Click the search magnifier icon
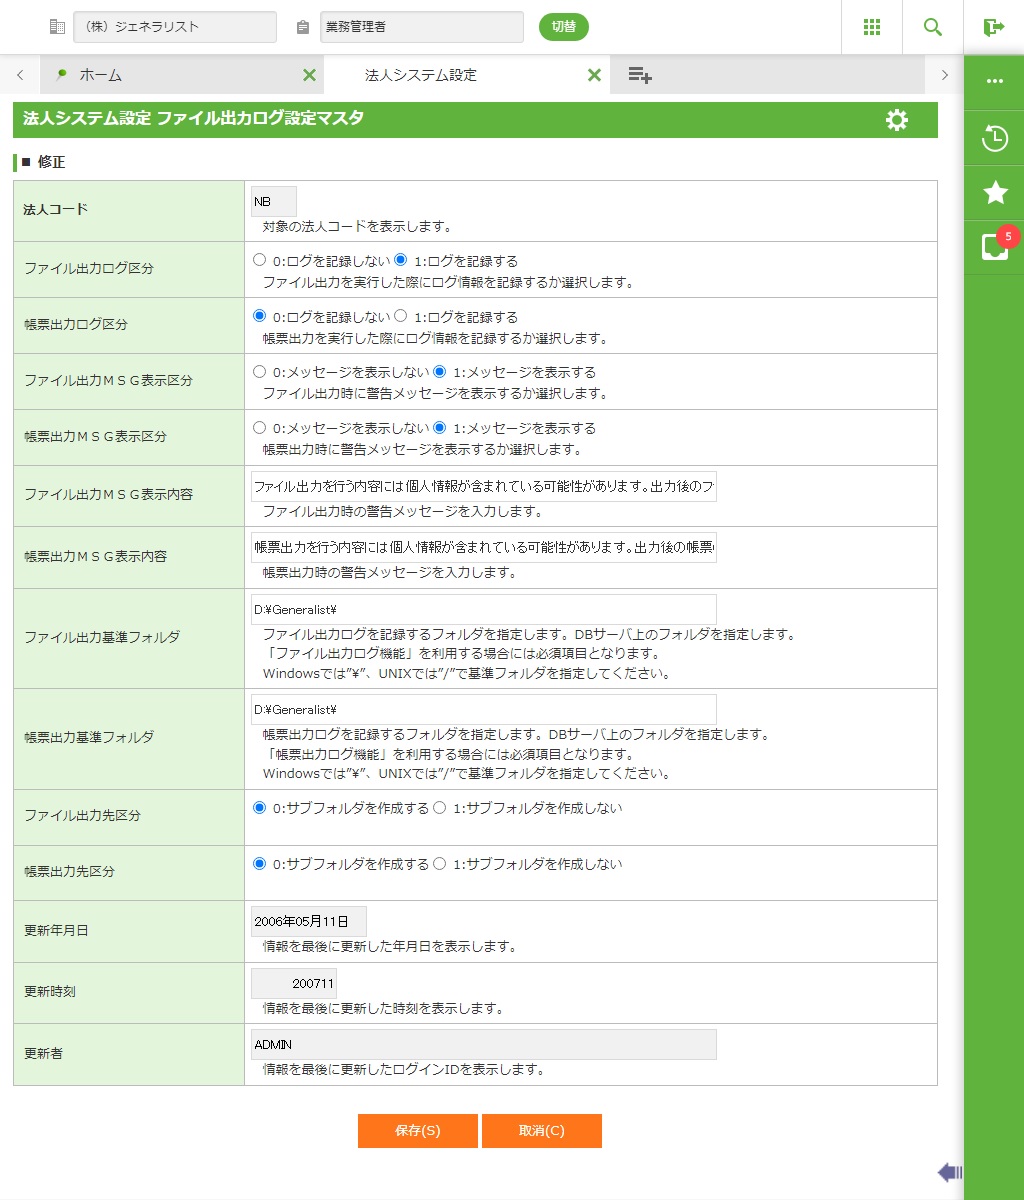The width and height of the screenshot is (1024, 1200). point(933,27)
